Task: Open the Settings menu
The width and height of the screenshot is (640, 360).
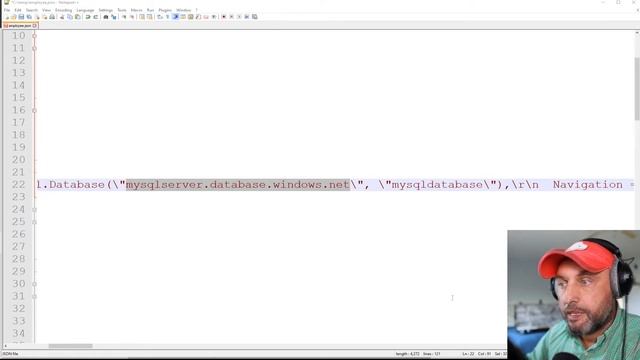Action: click(105, 10)
